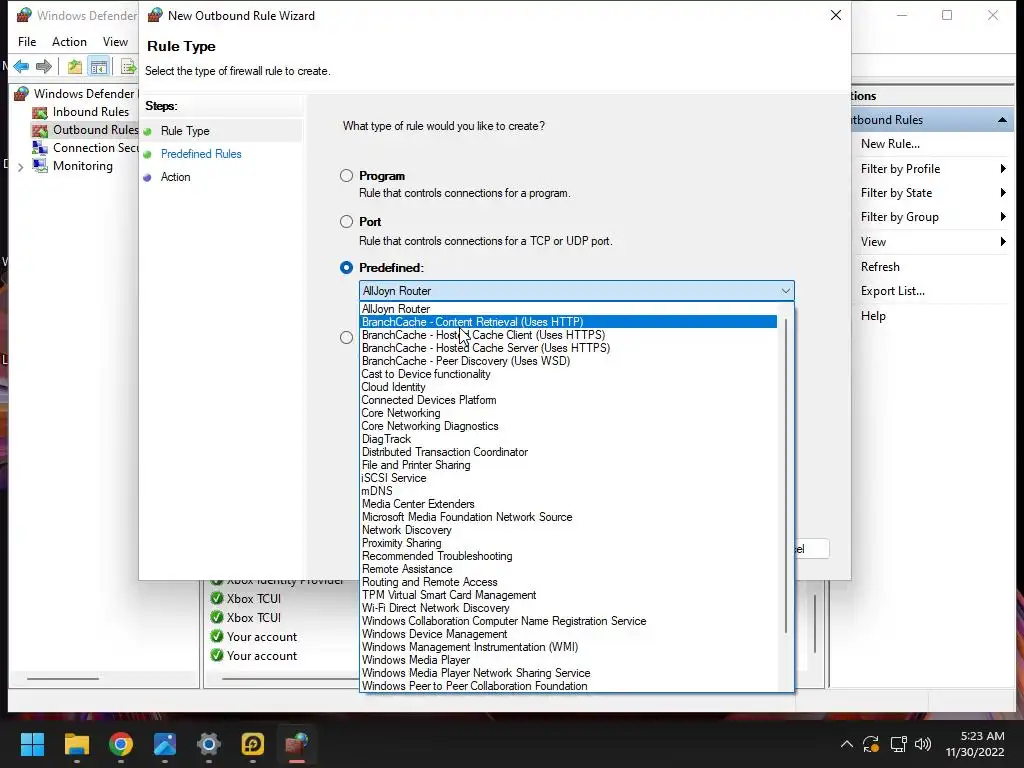
Task: Click Export List... in Actions pane
Action: 892,291
